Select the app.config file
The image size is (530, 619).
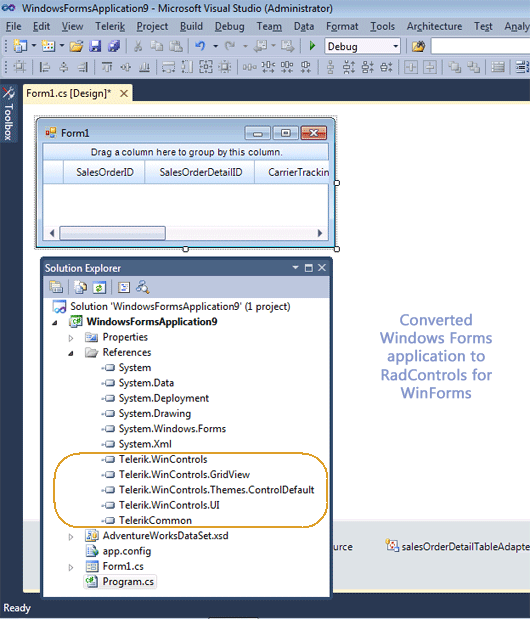[x=127, y=551]
